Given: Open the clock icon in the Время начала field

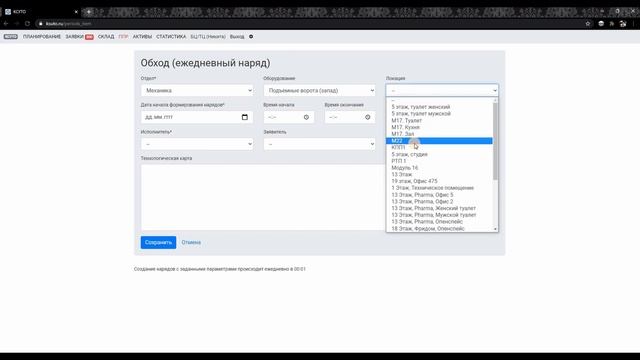Looking at the screenshot, I should [306, 117].
